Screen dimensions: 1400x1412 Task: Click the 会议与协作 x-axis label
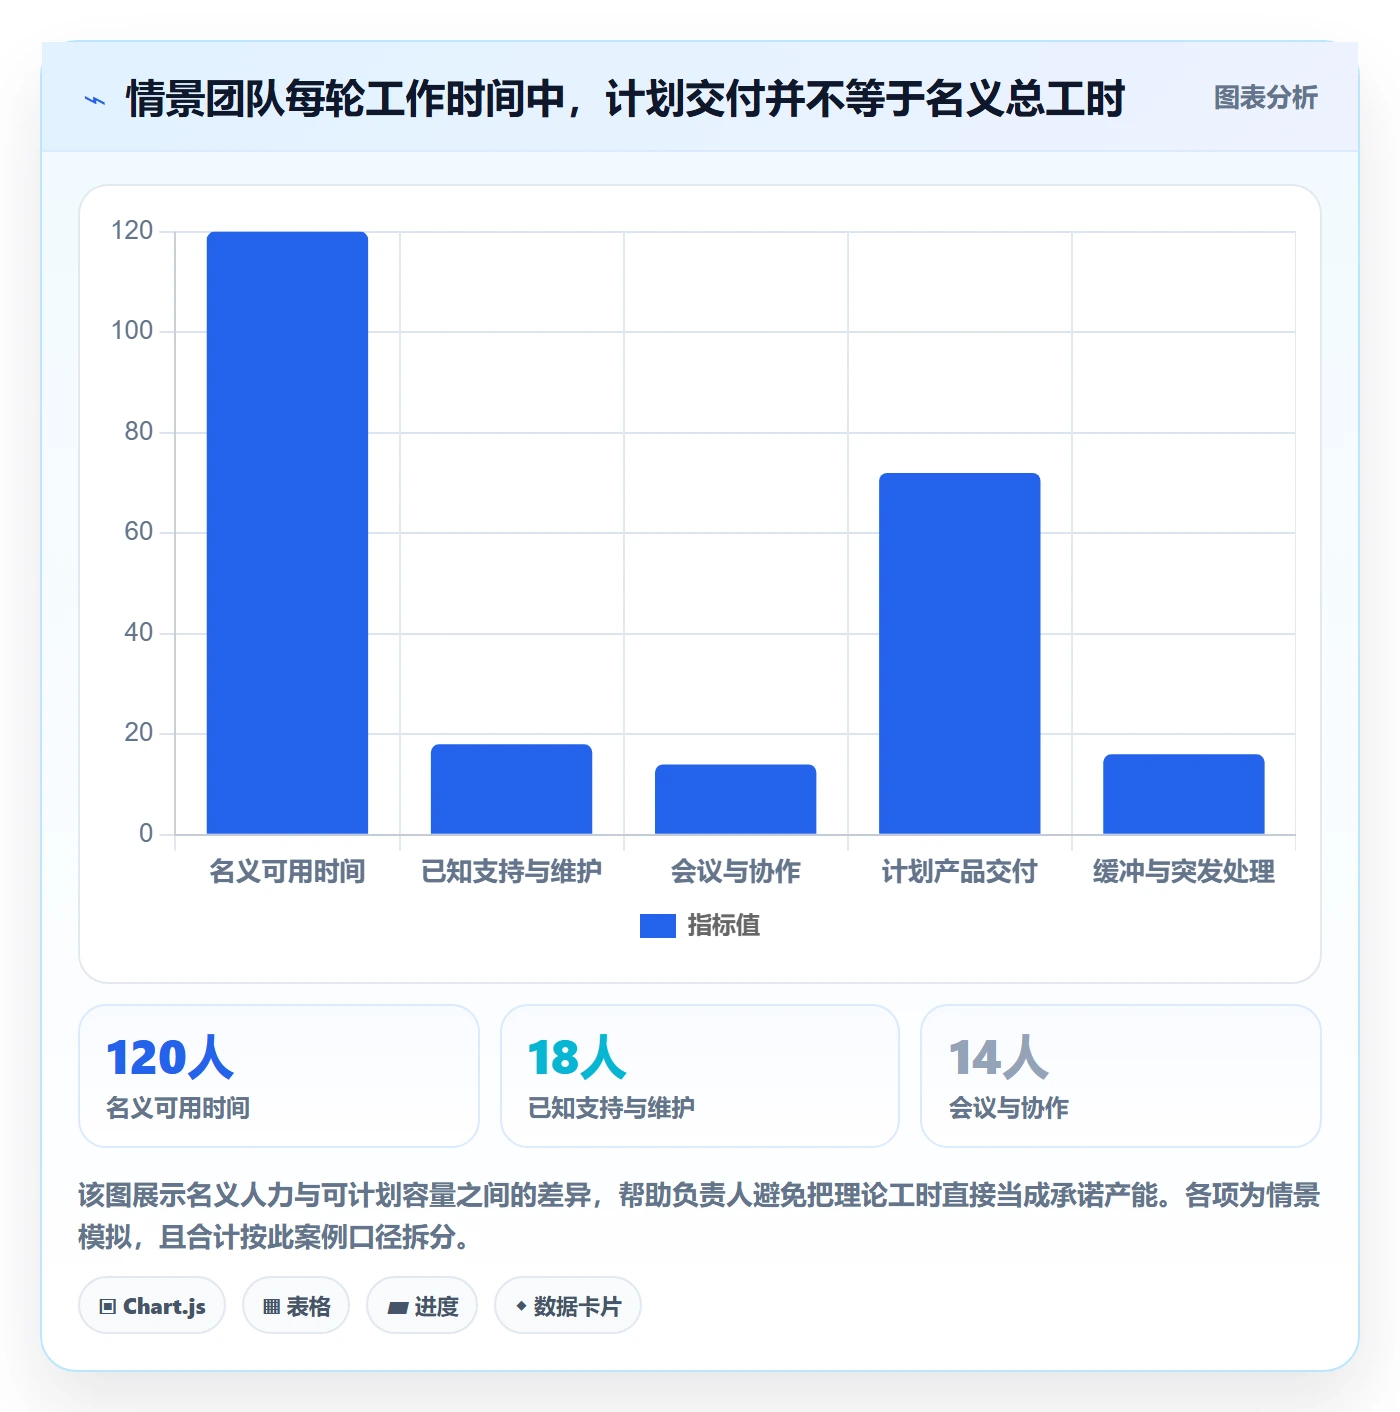click(735, 872)
